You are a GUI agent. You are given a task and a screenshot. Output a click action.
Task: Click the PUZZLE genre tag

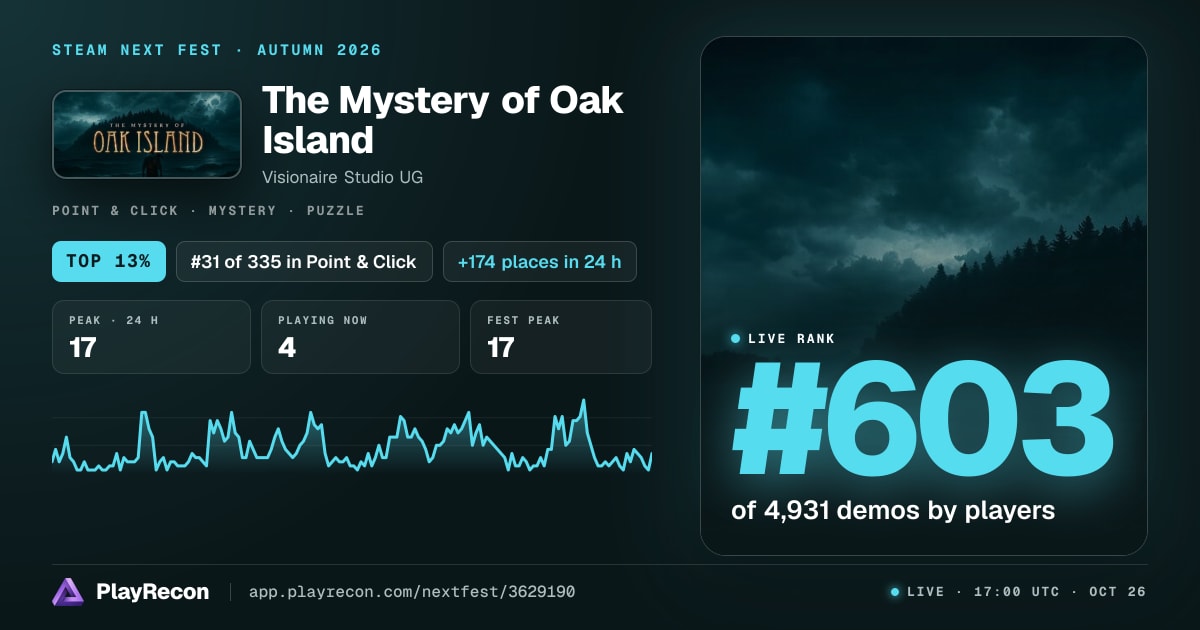tap(335, 211)
